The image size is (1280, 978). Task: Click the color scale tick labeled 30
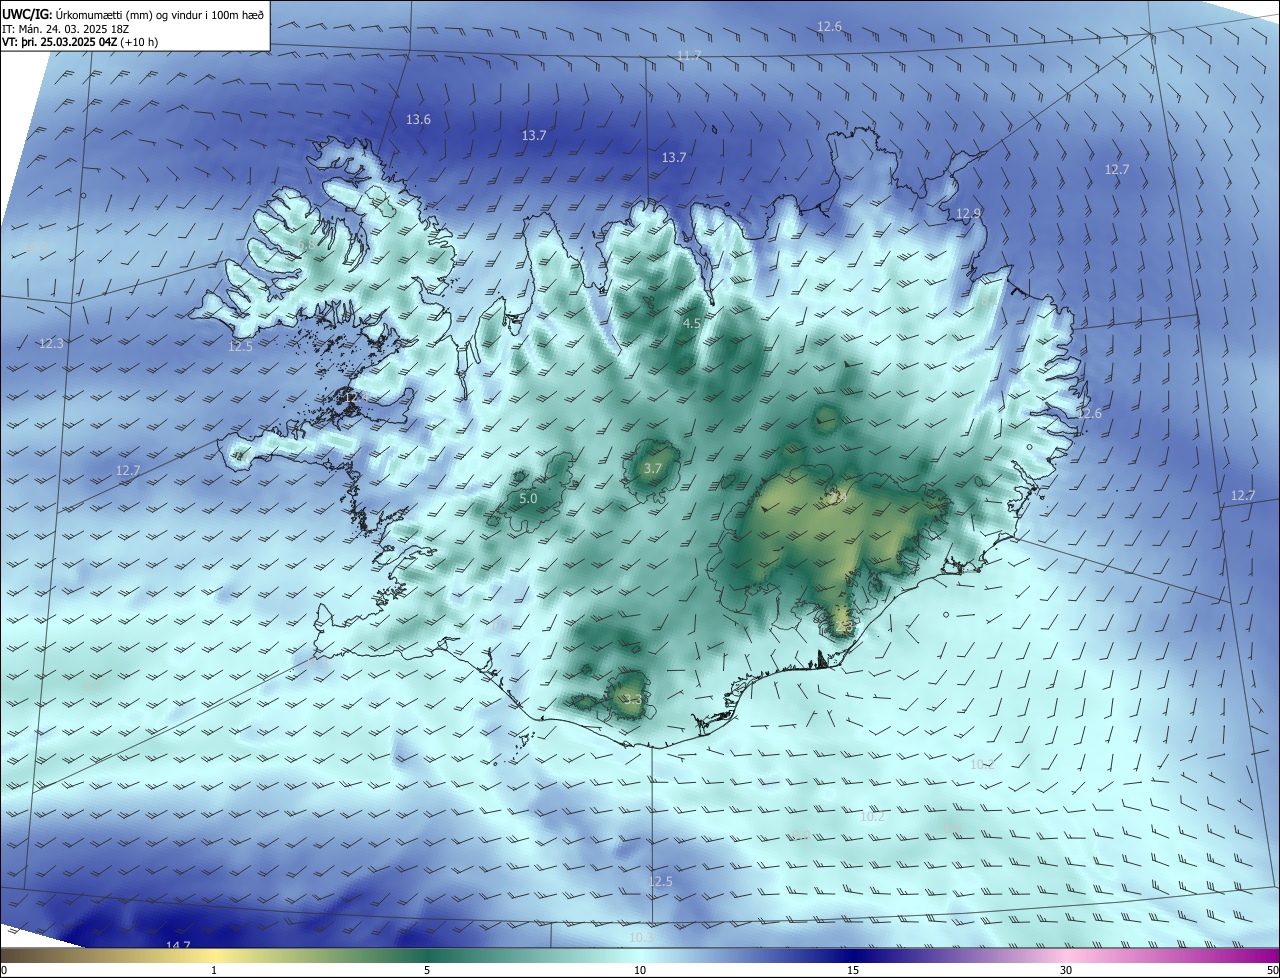(1066, 970)
